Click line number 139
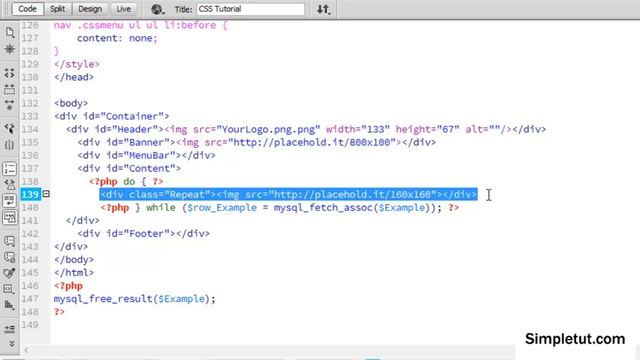 (x=30, y=194)
